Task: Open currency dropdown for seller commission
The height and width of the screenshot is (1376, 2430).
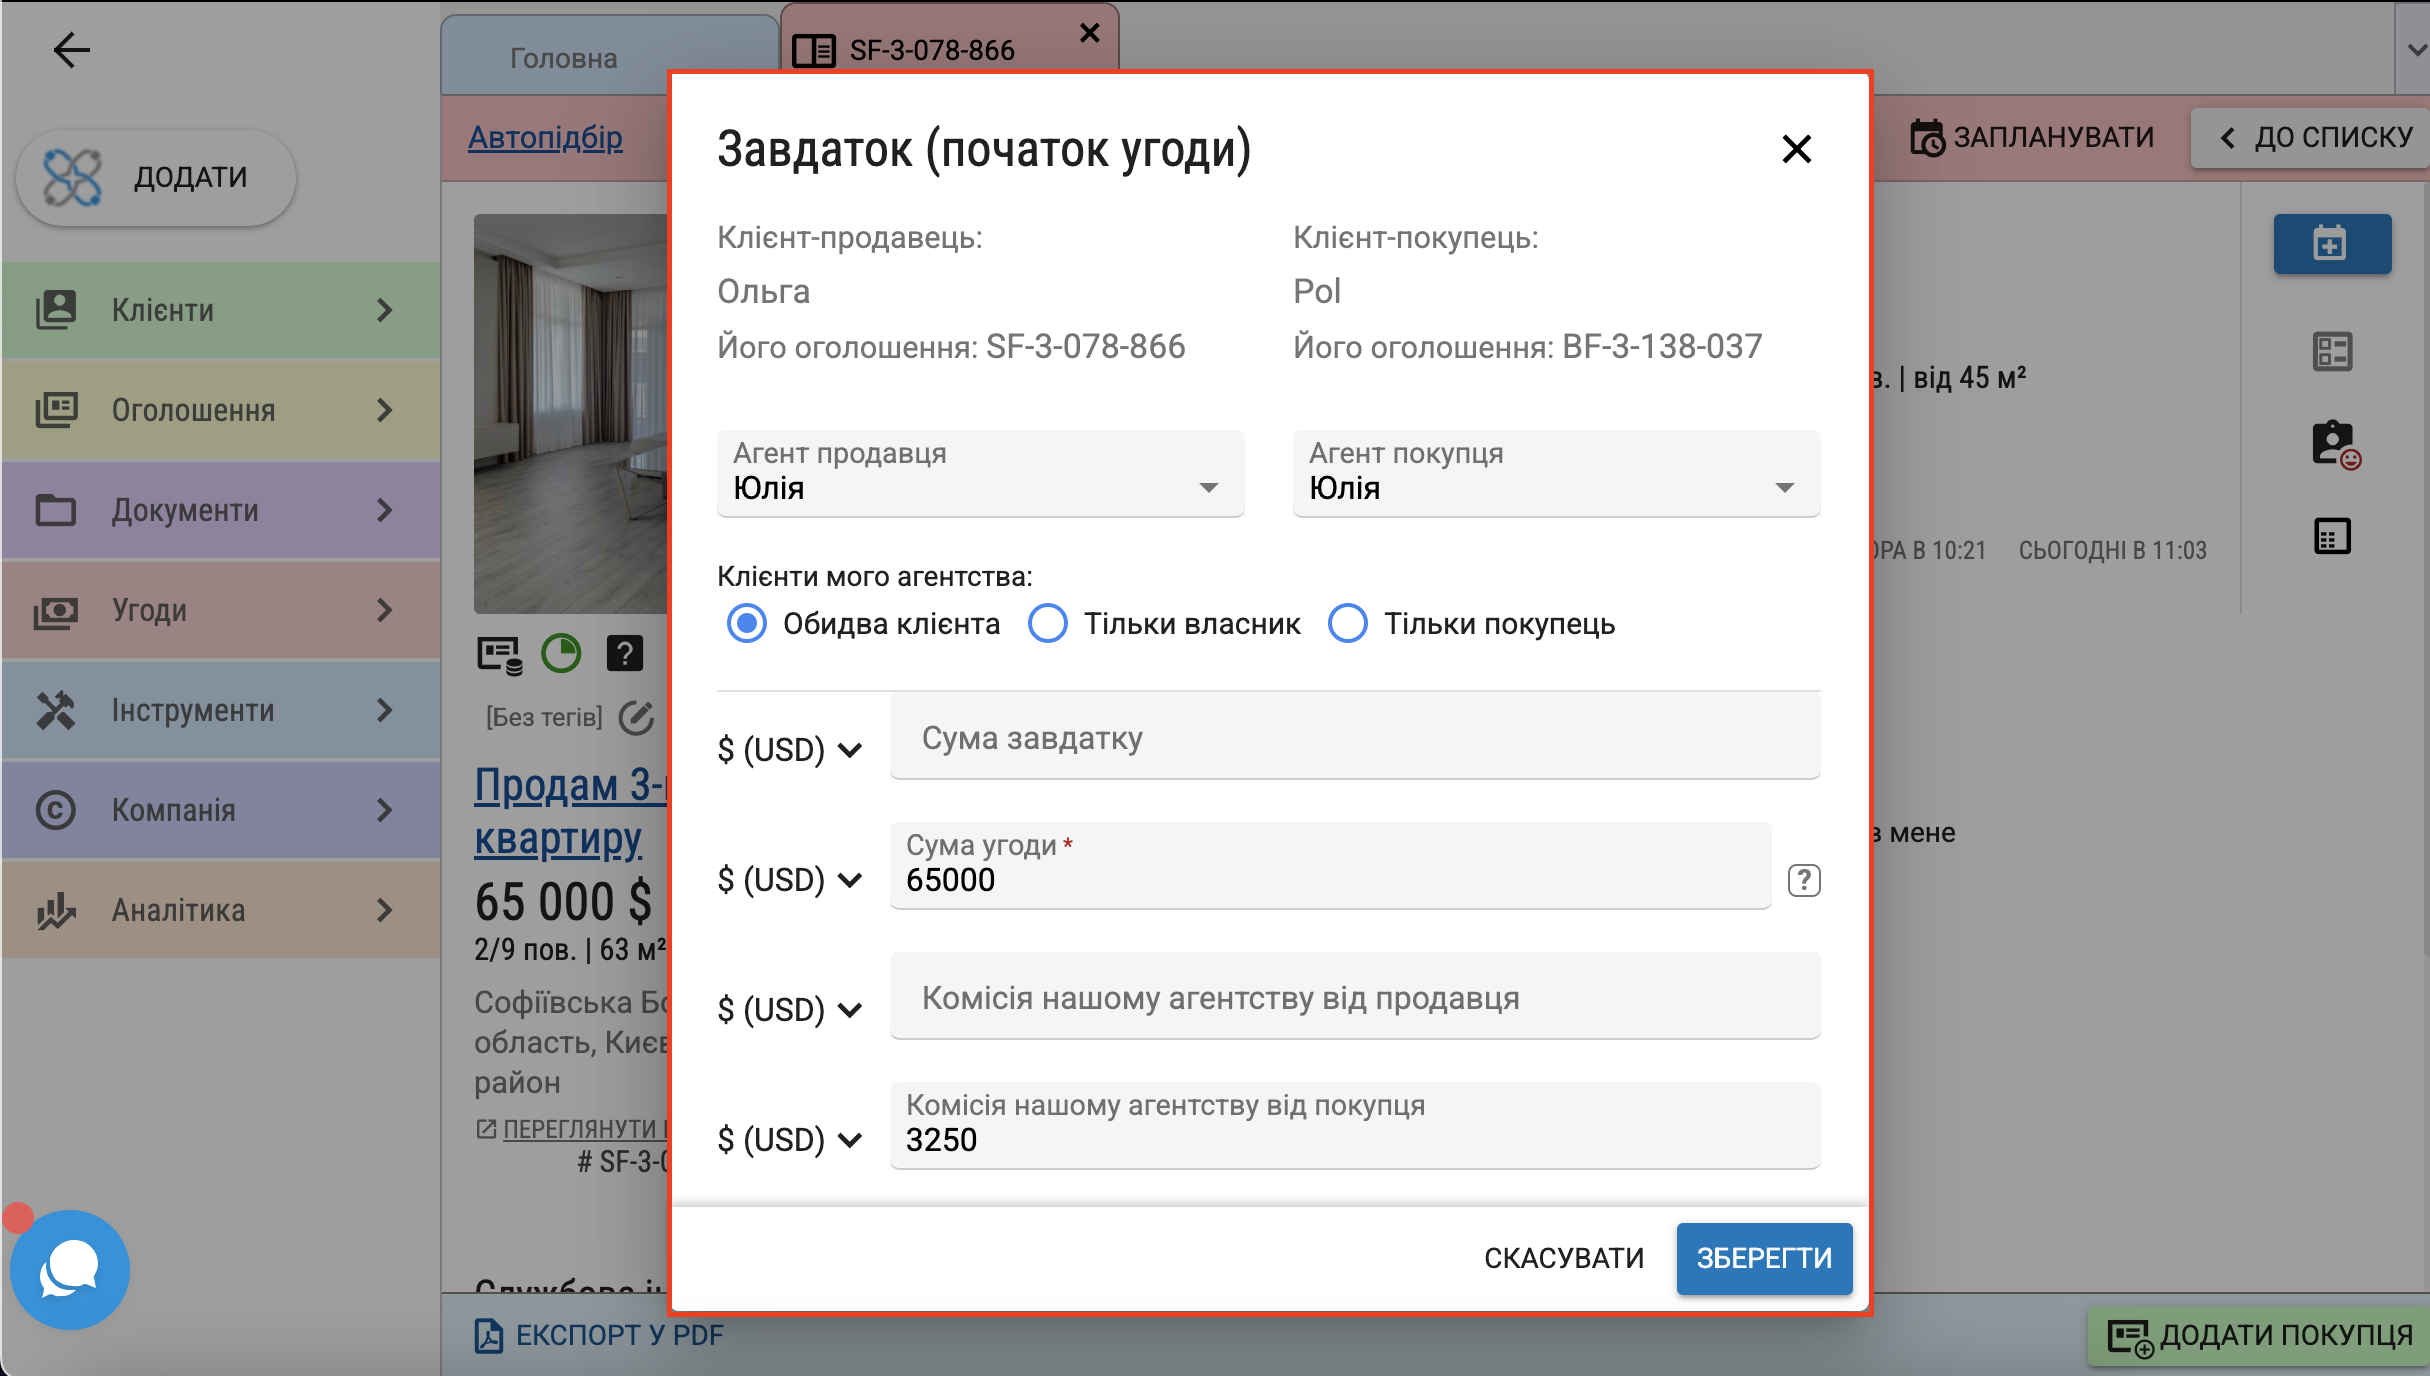Action: click(790, 1009)
